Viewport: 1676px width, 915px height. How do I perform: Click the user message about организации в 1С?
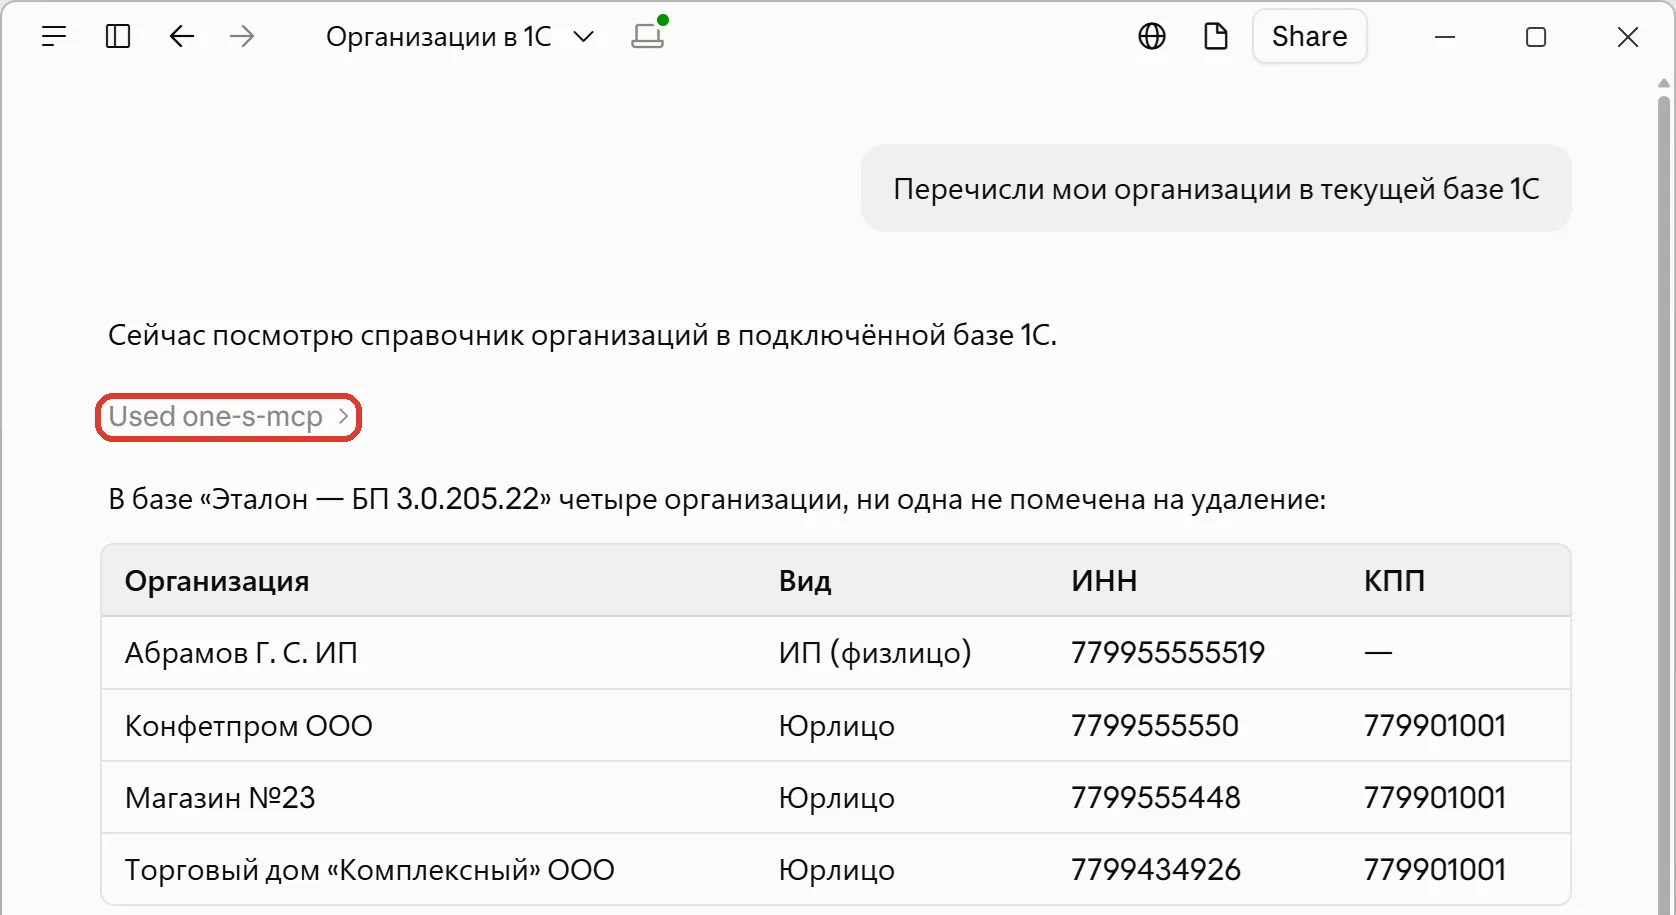[x=1216, y=189]
